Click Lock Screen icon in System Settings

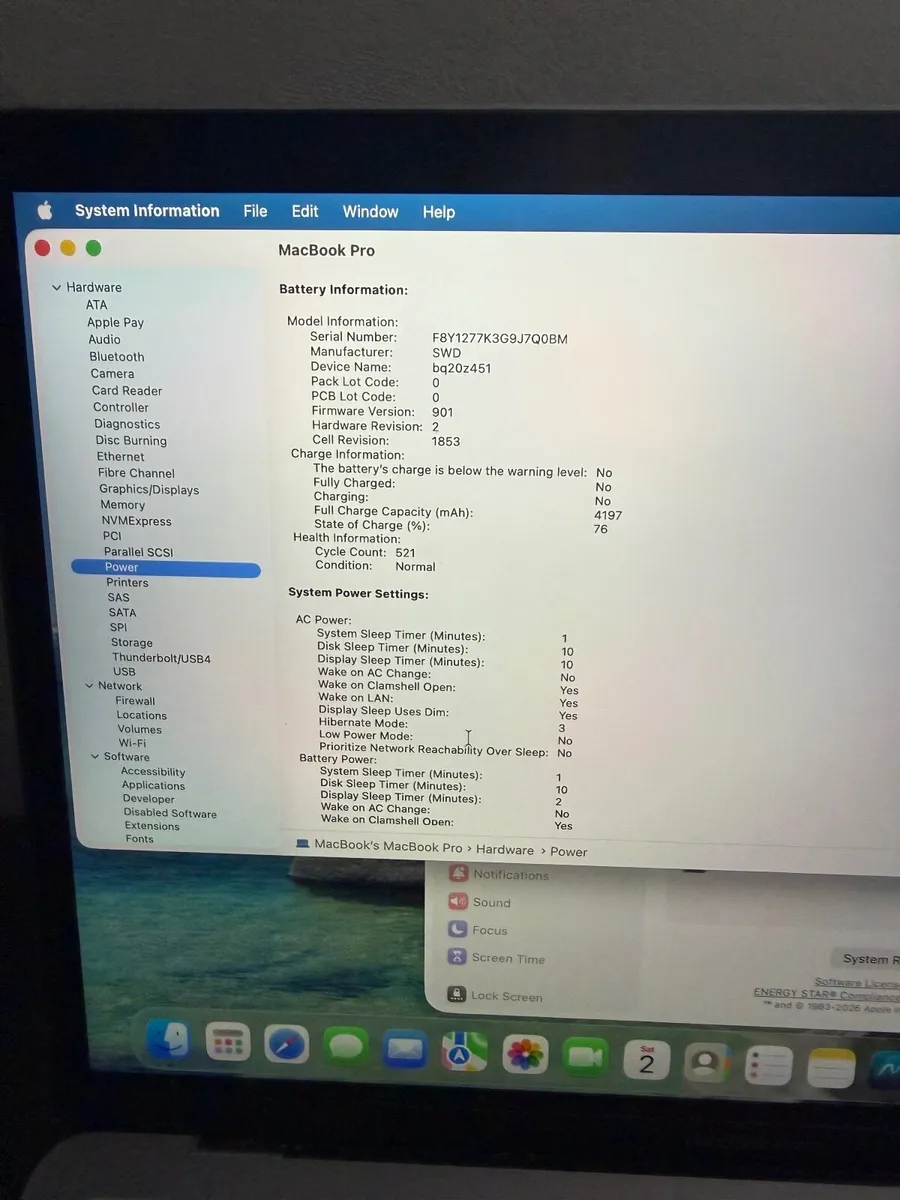(x=456, y=994)
